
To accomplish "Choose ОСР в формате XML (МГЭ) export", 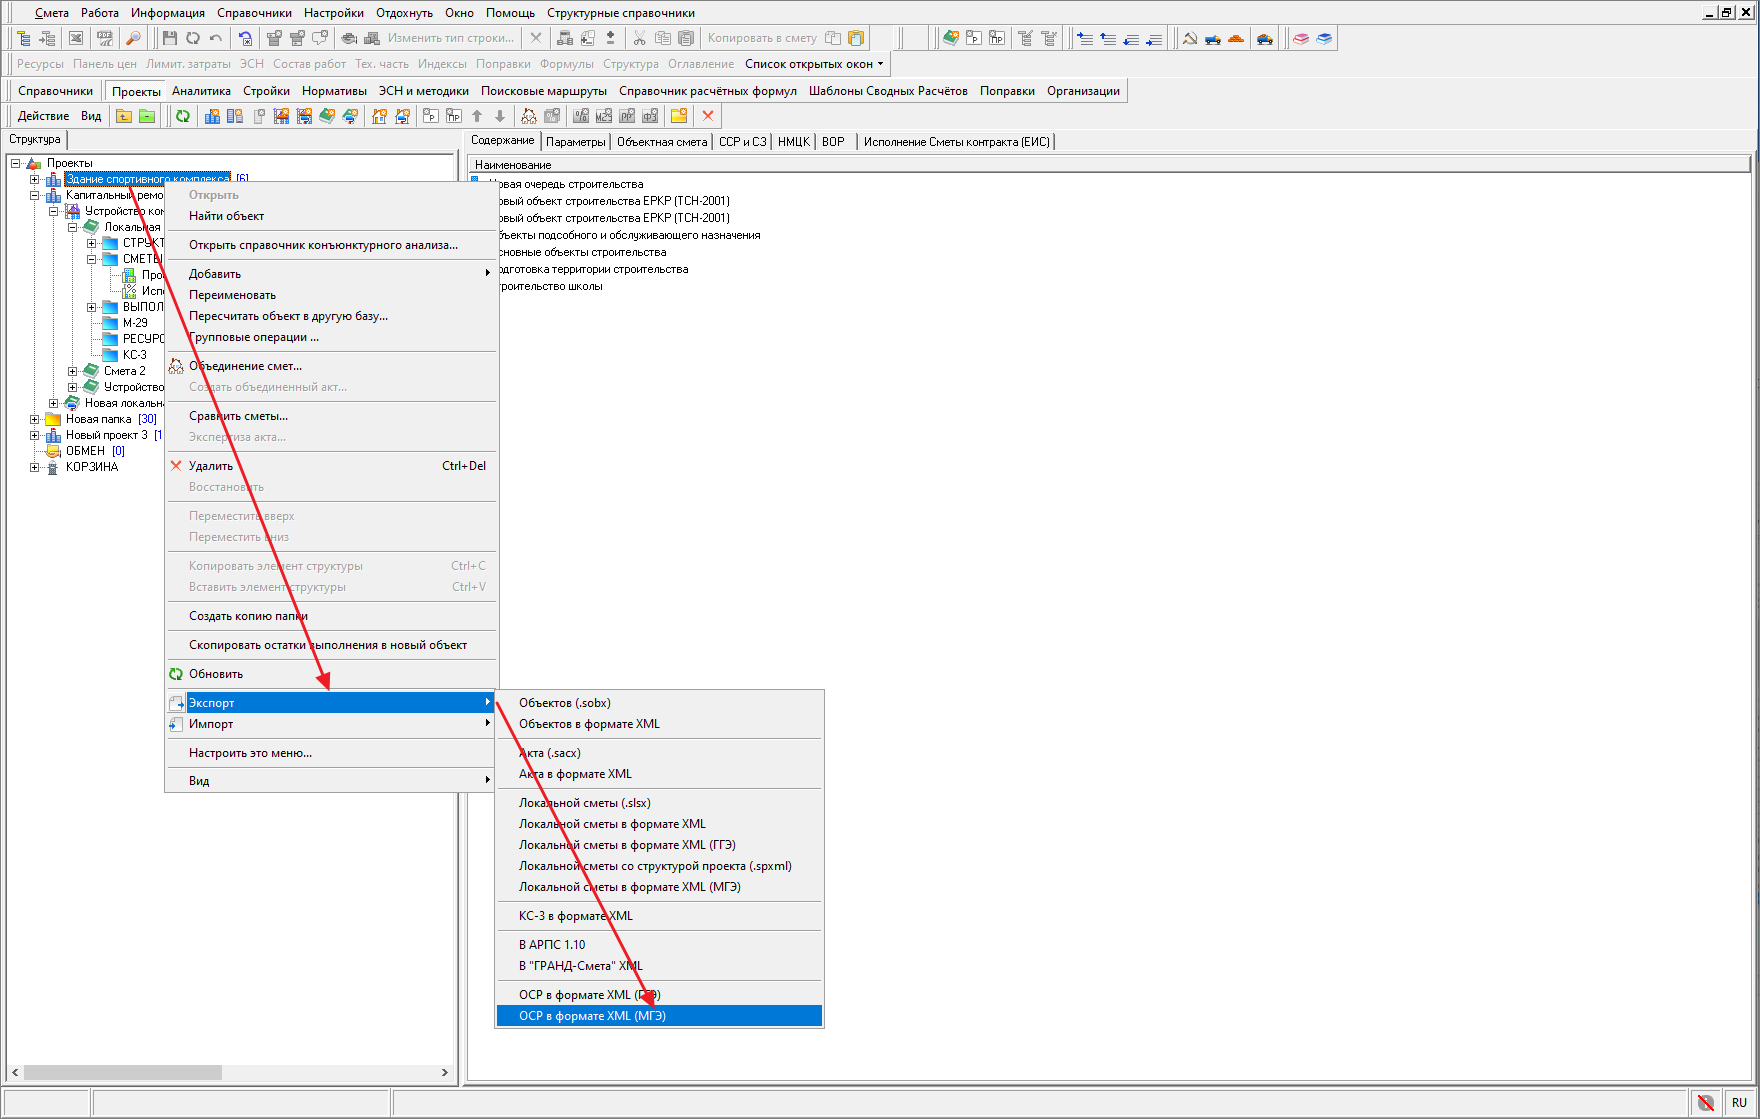I will [x=592, y=1016].
